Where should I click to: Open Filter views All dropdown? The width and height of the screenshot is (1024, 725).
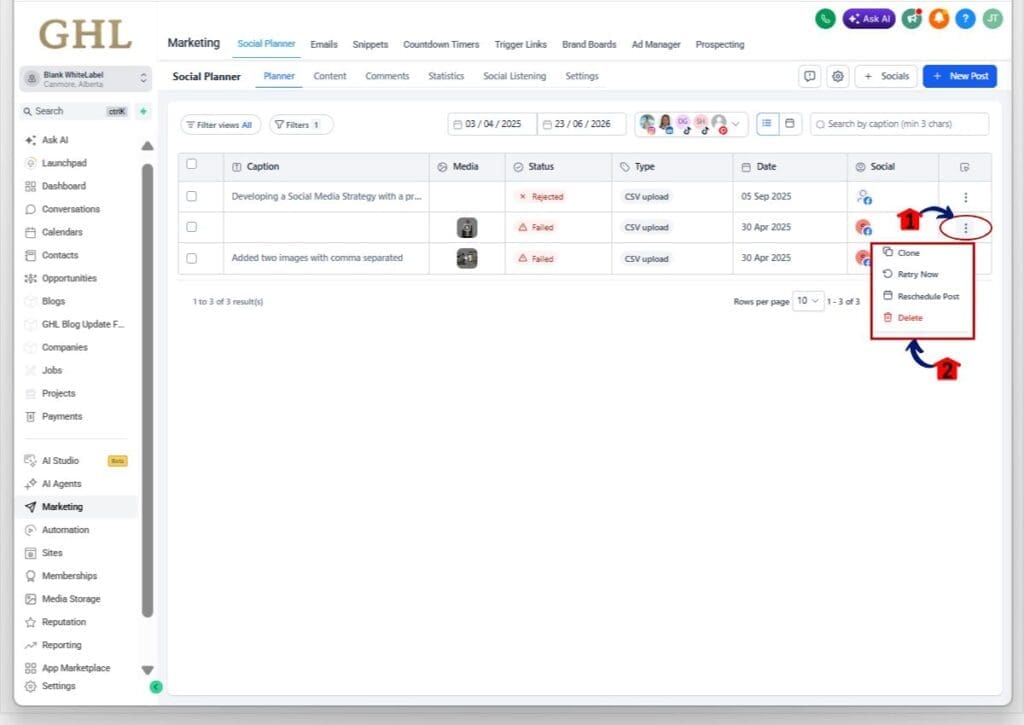(220, 125)
